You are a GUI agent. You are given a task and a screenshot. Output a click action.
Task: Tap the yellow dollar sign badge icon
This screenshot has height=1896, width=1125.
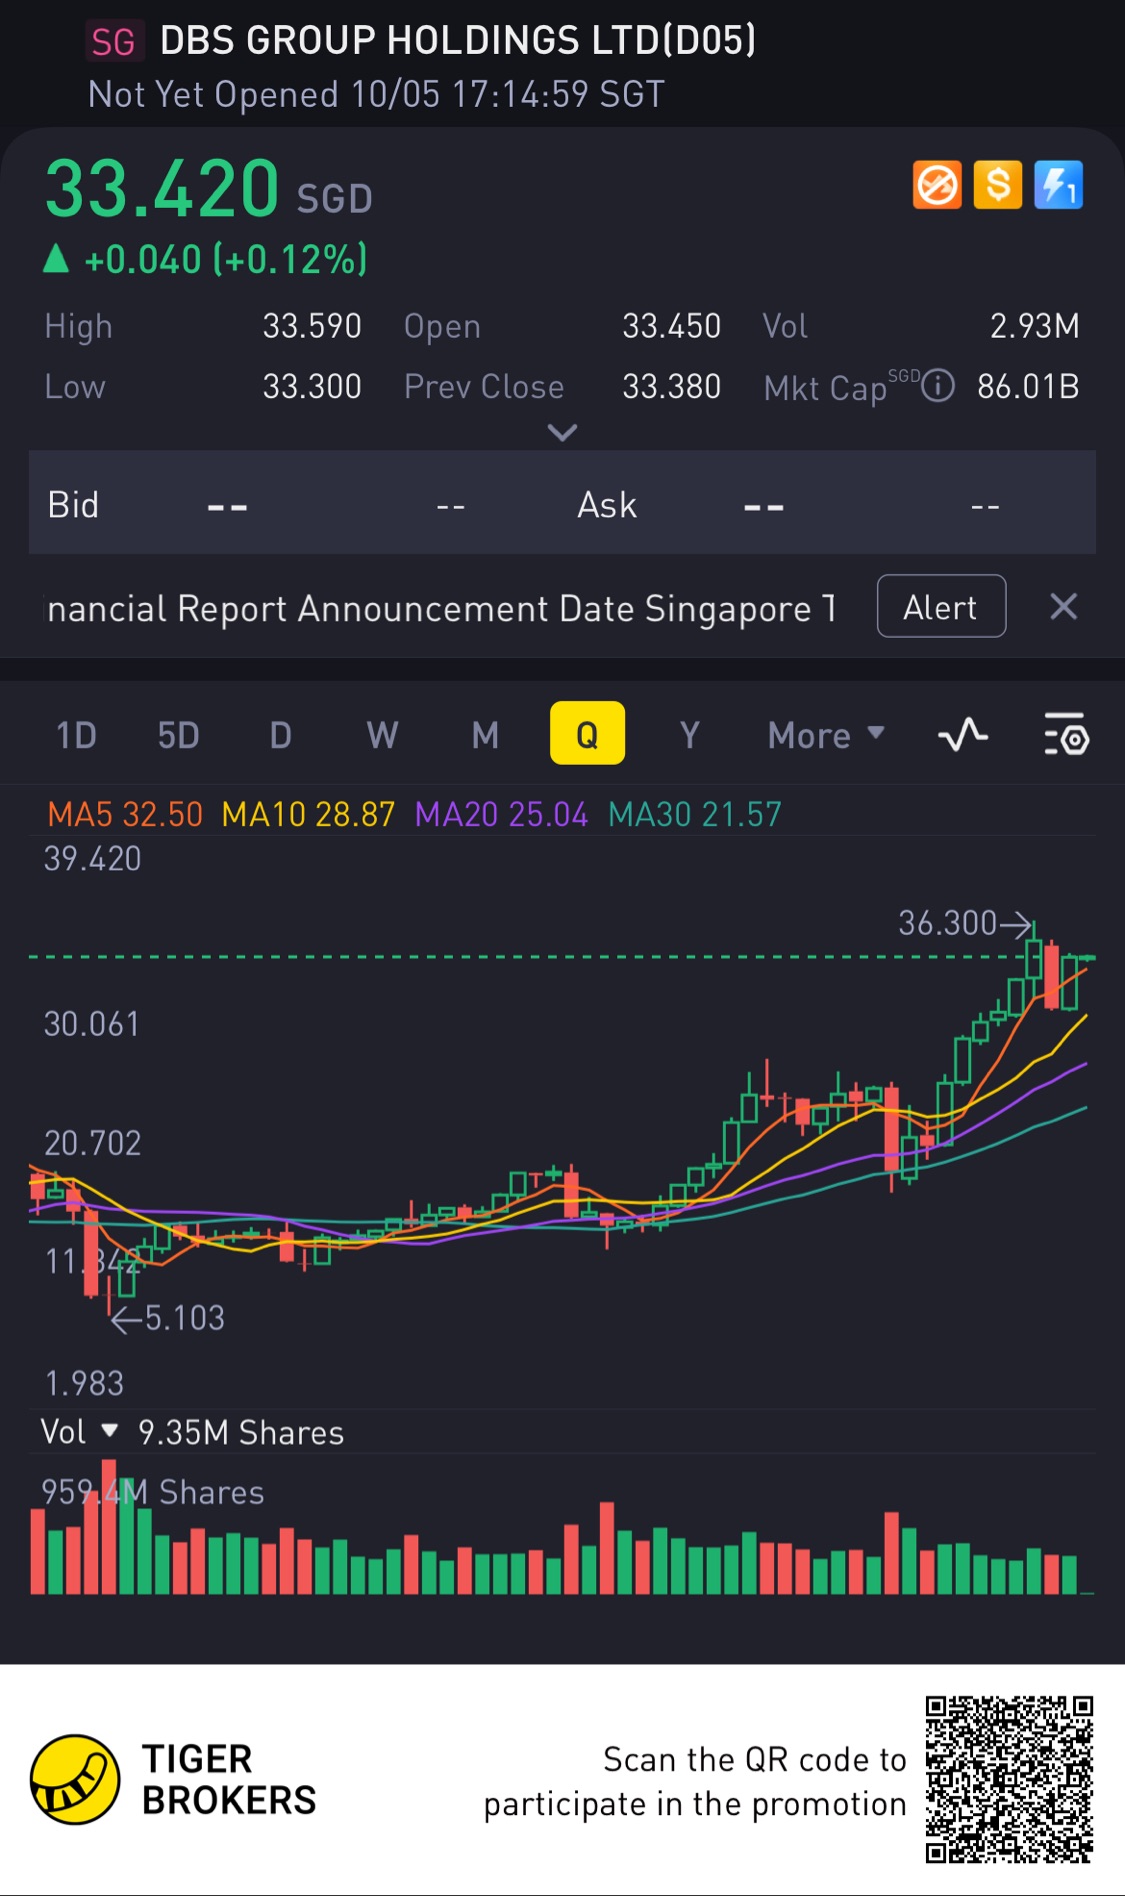pyautogui.click(x=998, y=185)
